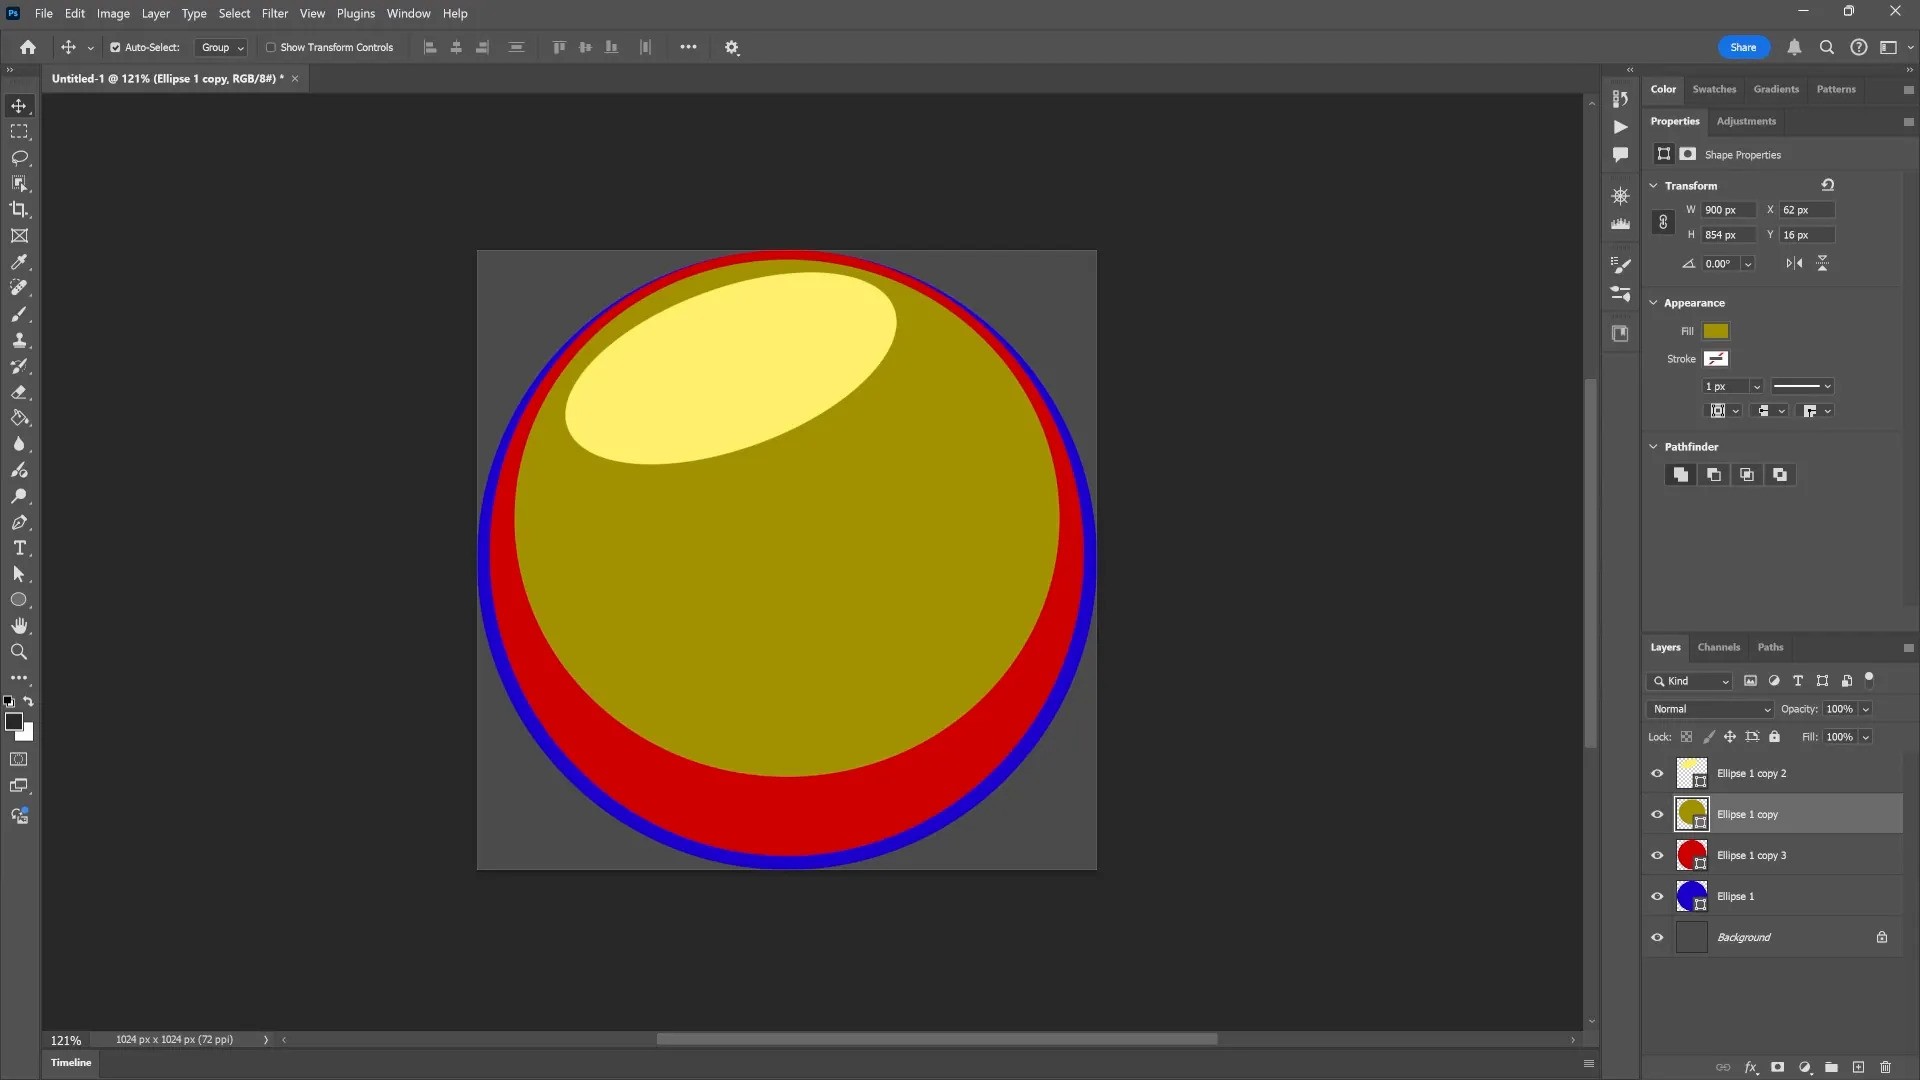Collapse the Appearance section
The image size is (1920, 1080).
pos(1653,303)
